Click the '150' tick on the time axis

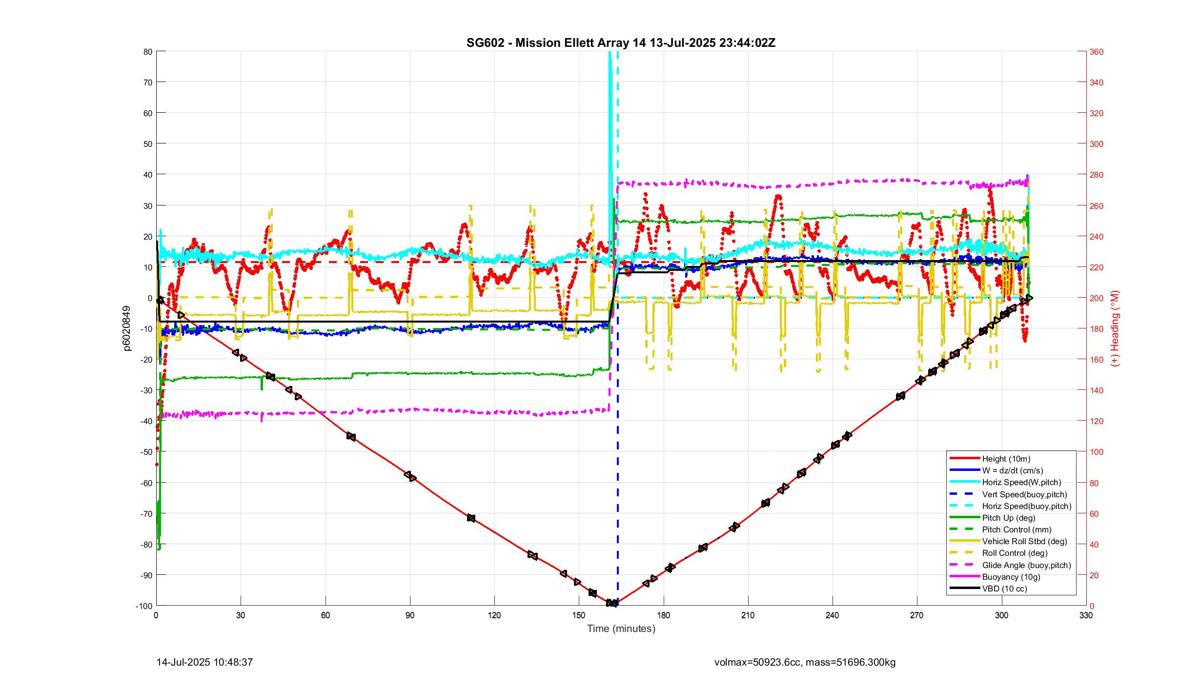[x=579, y=616]
